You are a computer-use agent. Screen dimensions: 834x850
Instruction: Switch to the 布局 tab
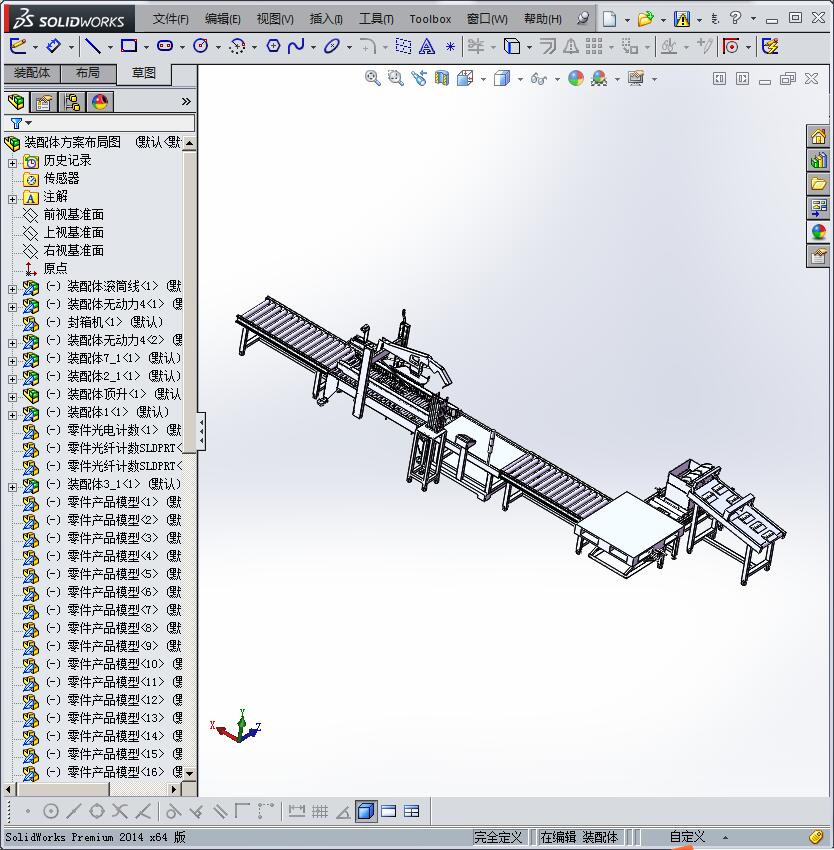87,73
